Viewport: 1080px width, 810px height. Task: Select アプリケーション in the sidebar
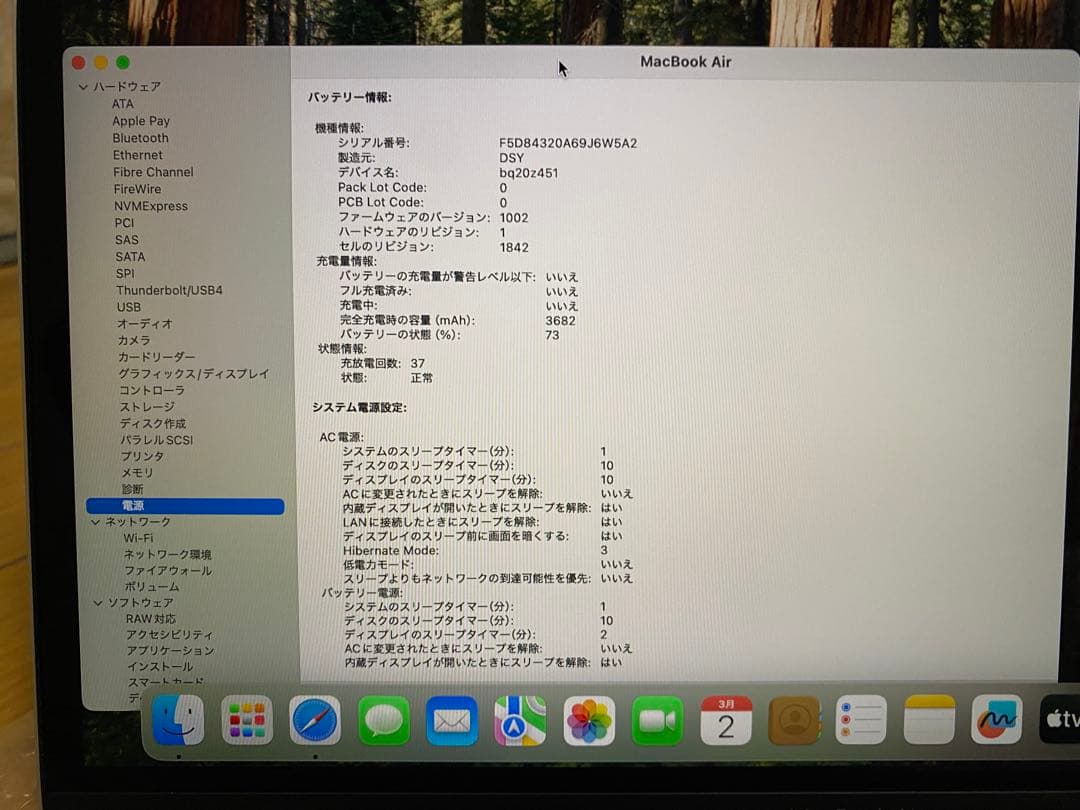(x=170, y=650)
